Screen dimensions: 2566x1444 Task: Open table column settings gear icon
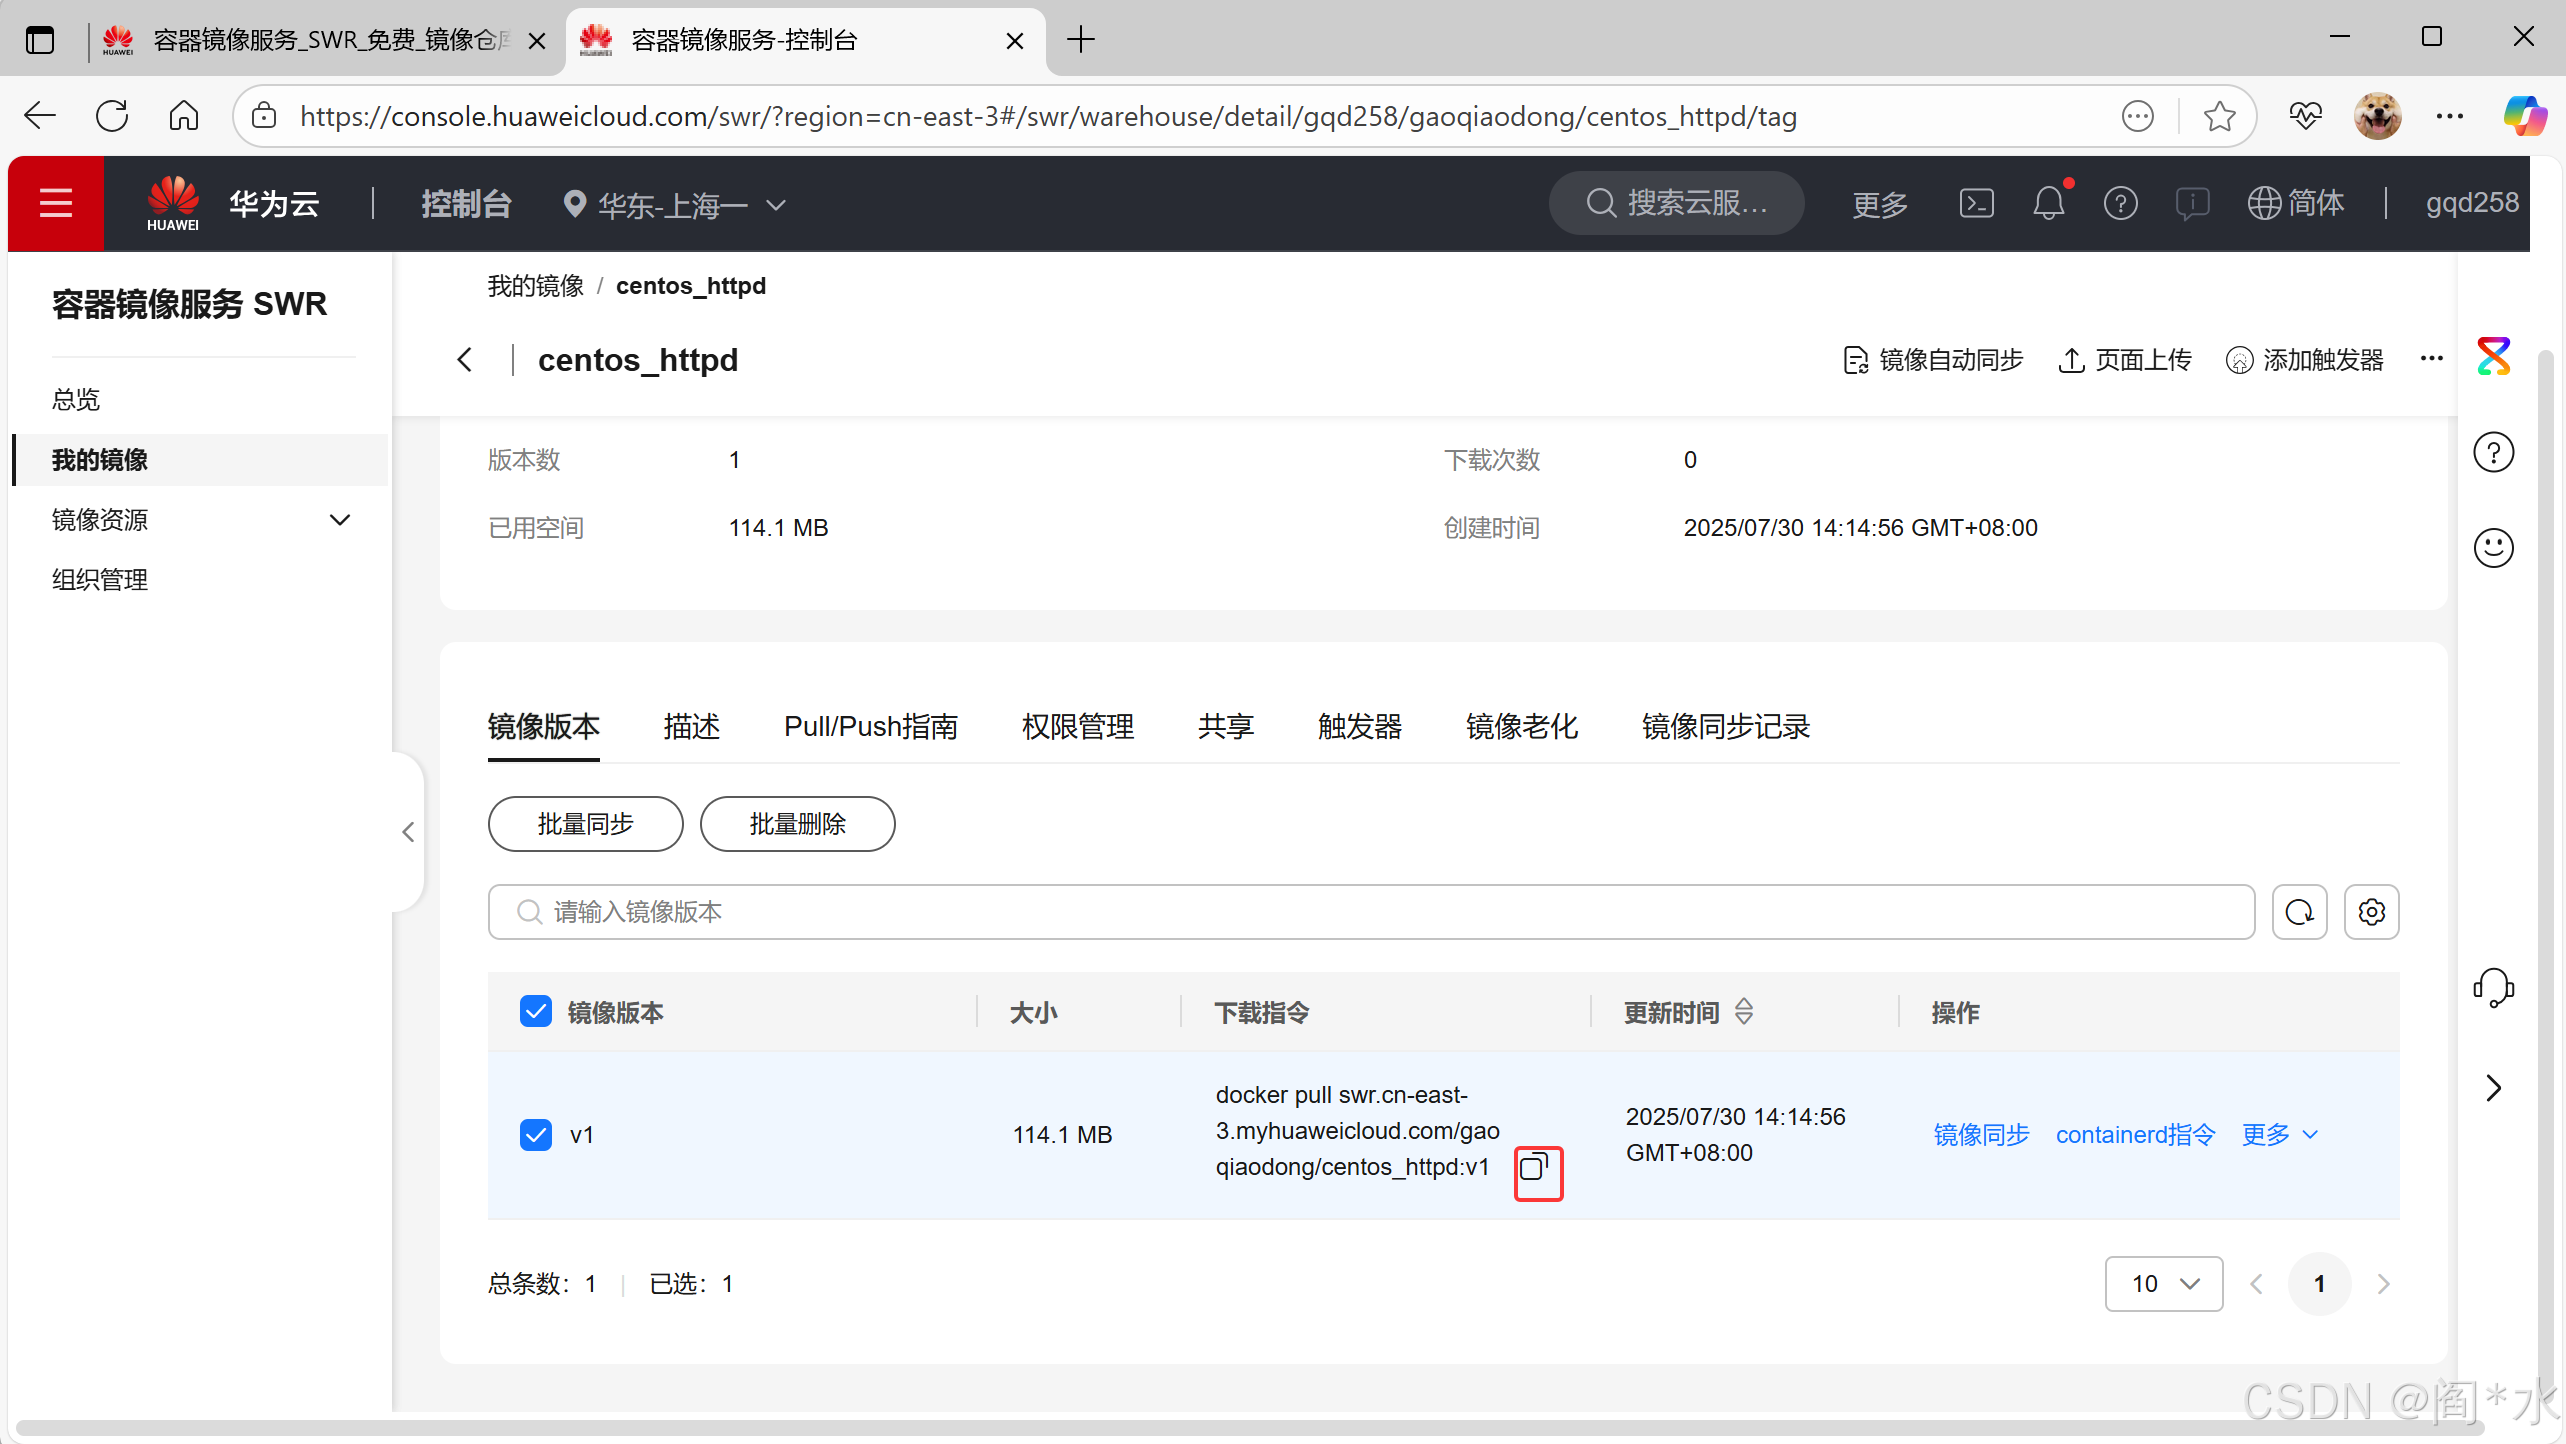coord(2371,912)
